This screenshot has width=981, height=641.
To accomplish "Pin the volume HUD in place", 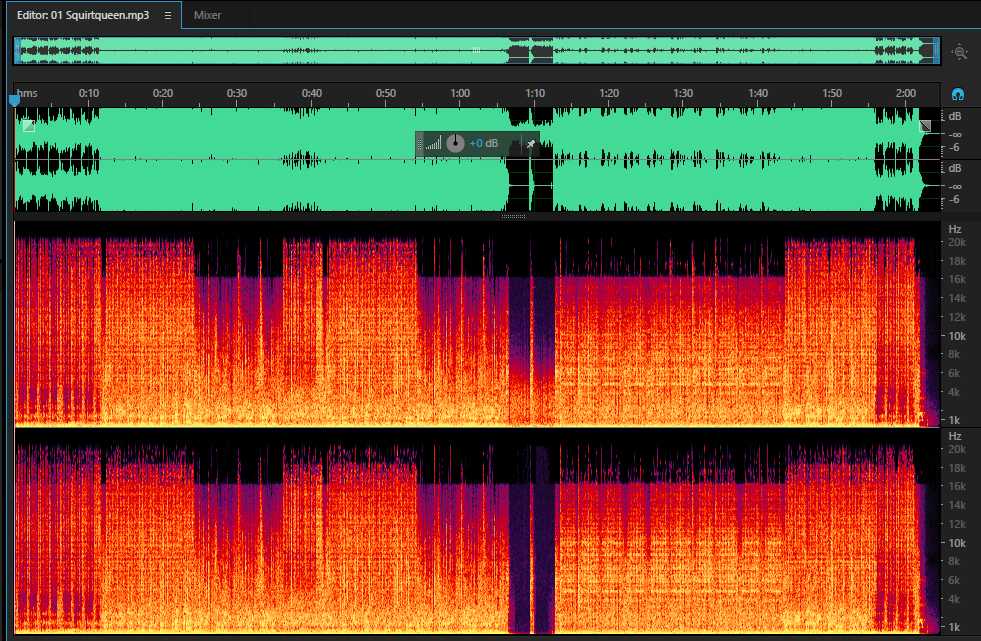I will [531, 144].
